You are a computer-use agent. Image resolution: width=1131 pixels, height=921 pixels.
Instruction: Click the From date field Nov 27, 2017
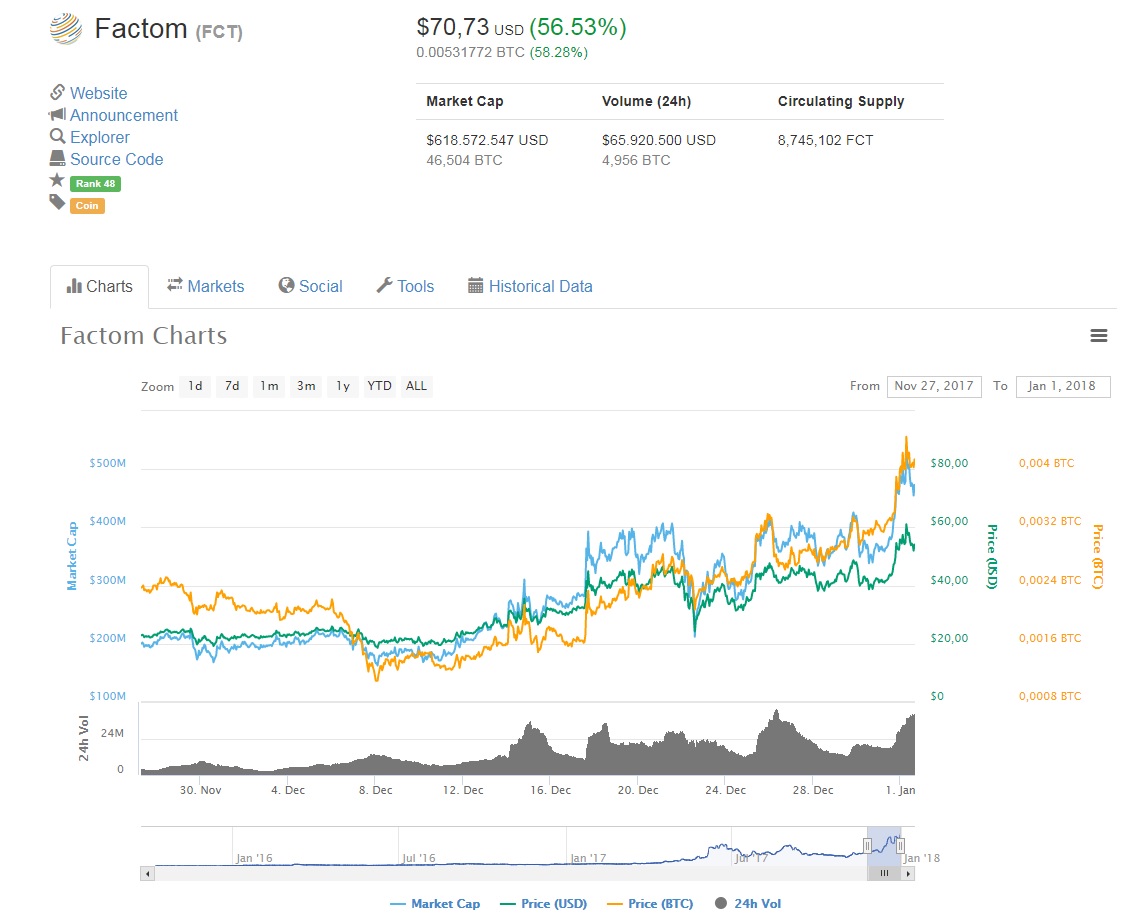(934, 387)
